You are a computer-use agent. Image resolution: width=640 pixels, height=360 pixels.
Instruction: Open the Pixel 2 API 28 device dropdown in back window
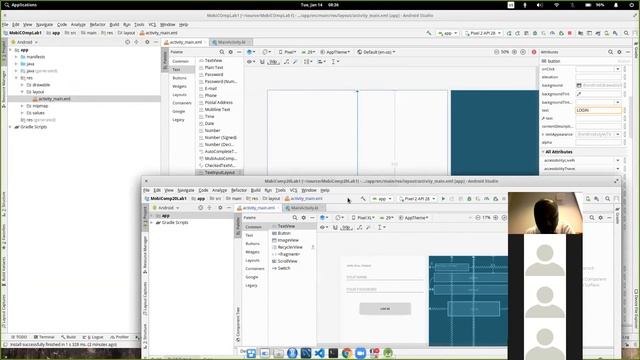(483, 33)
